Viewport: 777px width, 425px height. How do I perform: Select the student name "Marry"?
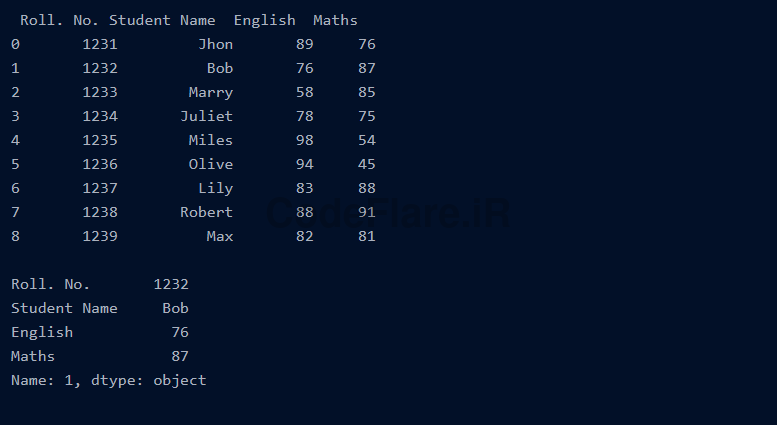(x=210, y=92)
